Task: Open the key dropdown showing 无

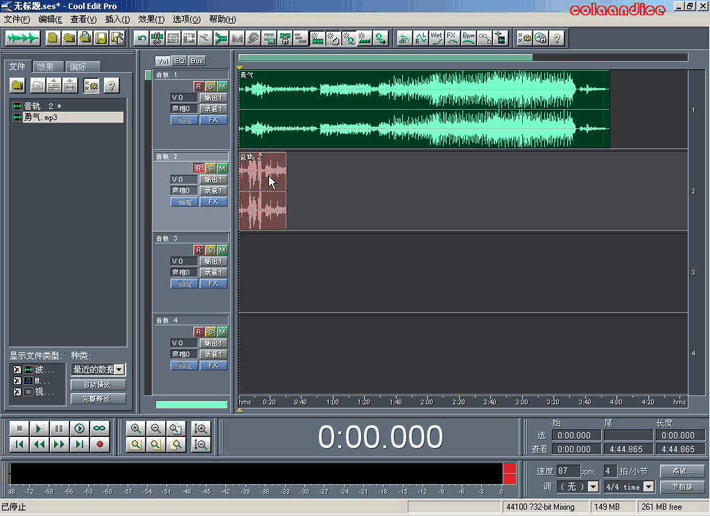Action: point(593,486)
